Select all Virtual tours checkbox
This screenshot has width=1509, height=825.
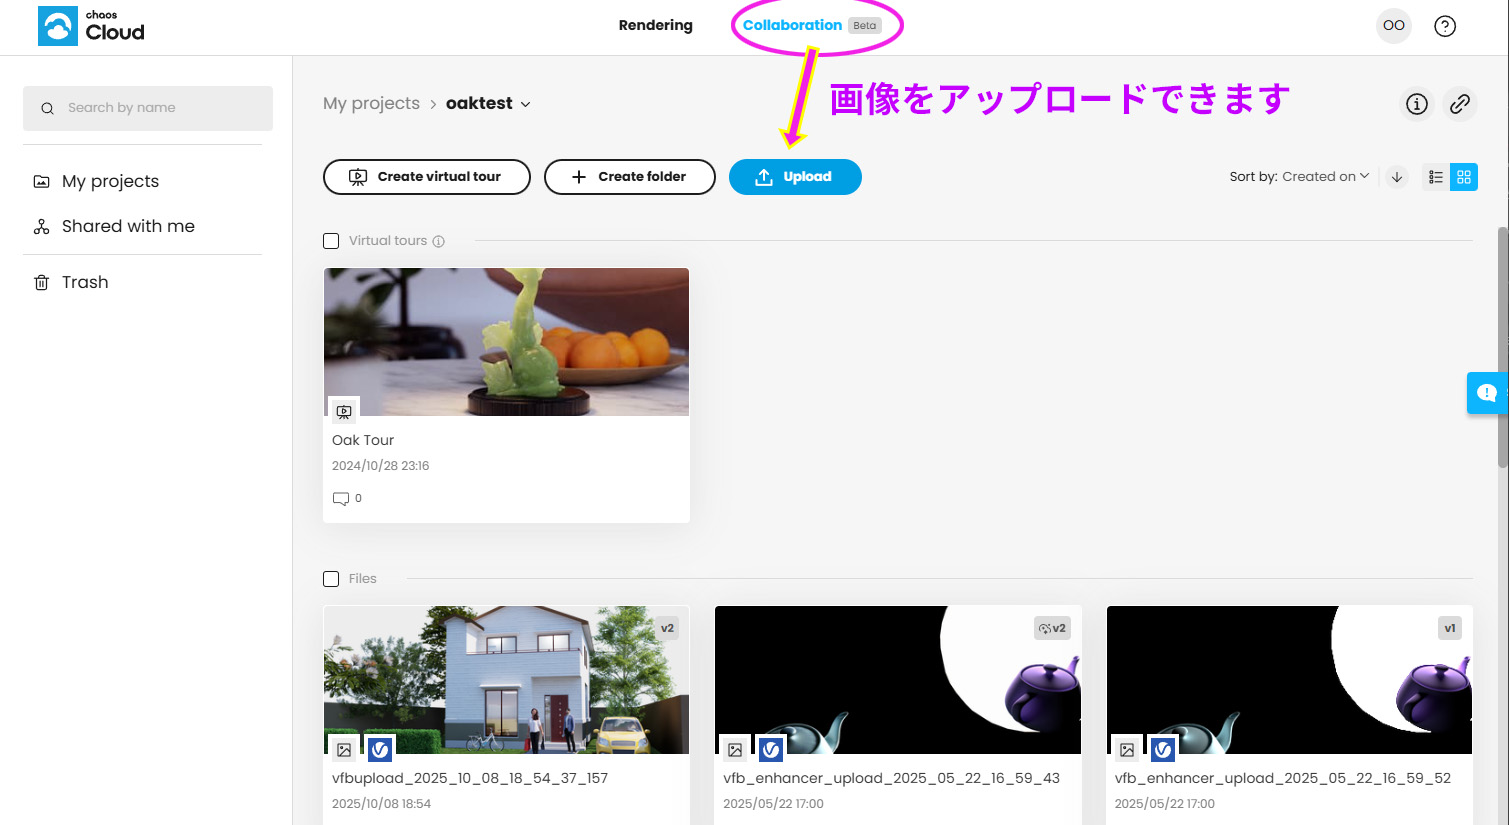(331, 241)
